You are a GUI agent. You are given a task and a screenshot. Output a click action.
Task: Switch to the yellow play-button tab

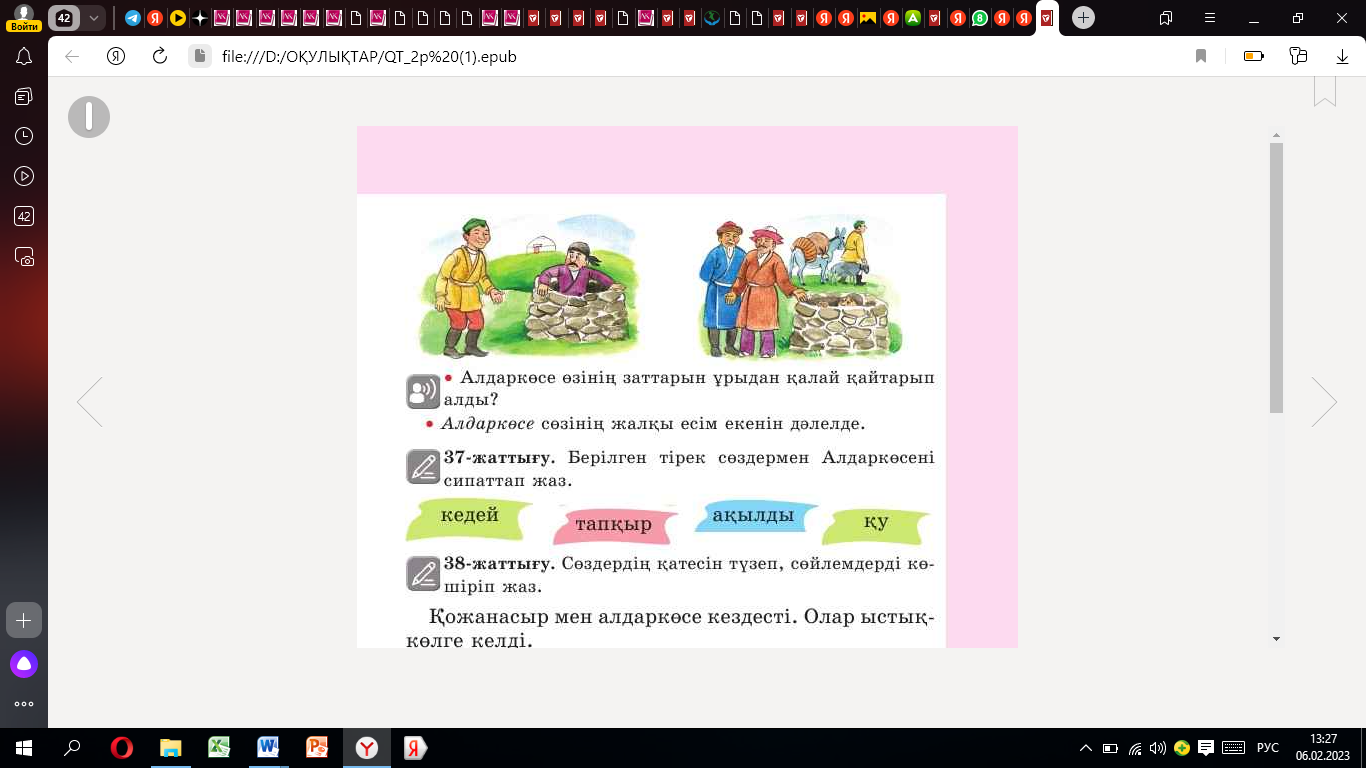pos(177,18)
